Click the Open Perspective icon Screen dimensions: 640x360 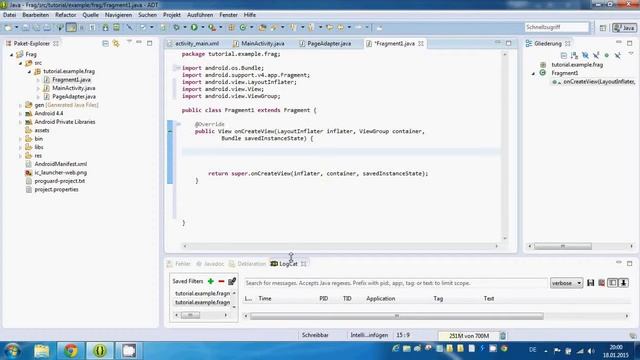click(603, 28)
